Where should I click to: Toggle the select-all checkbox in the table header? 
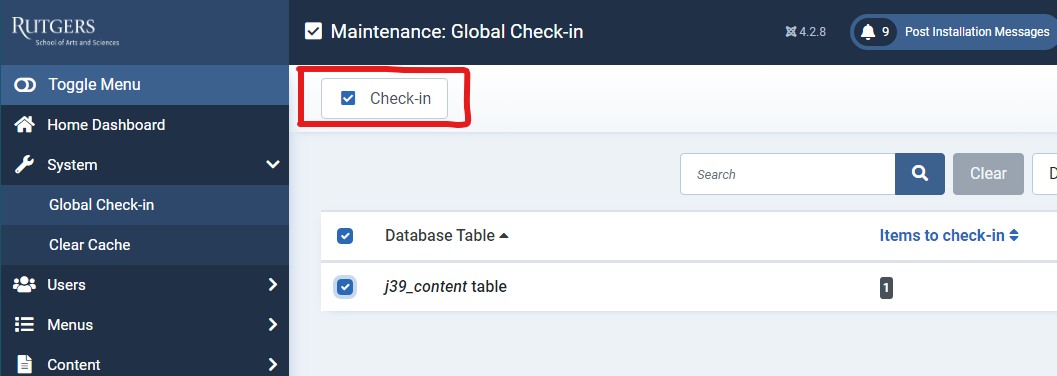344,236
